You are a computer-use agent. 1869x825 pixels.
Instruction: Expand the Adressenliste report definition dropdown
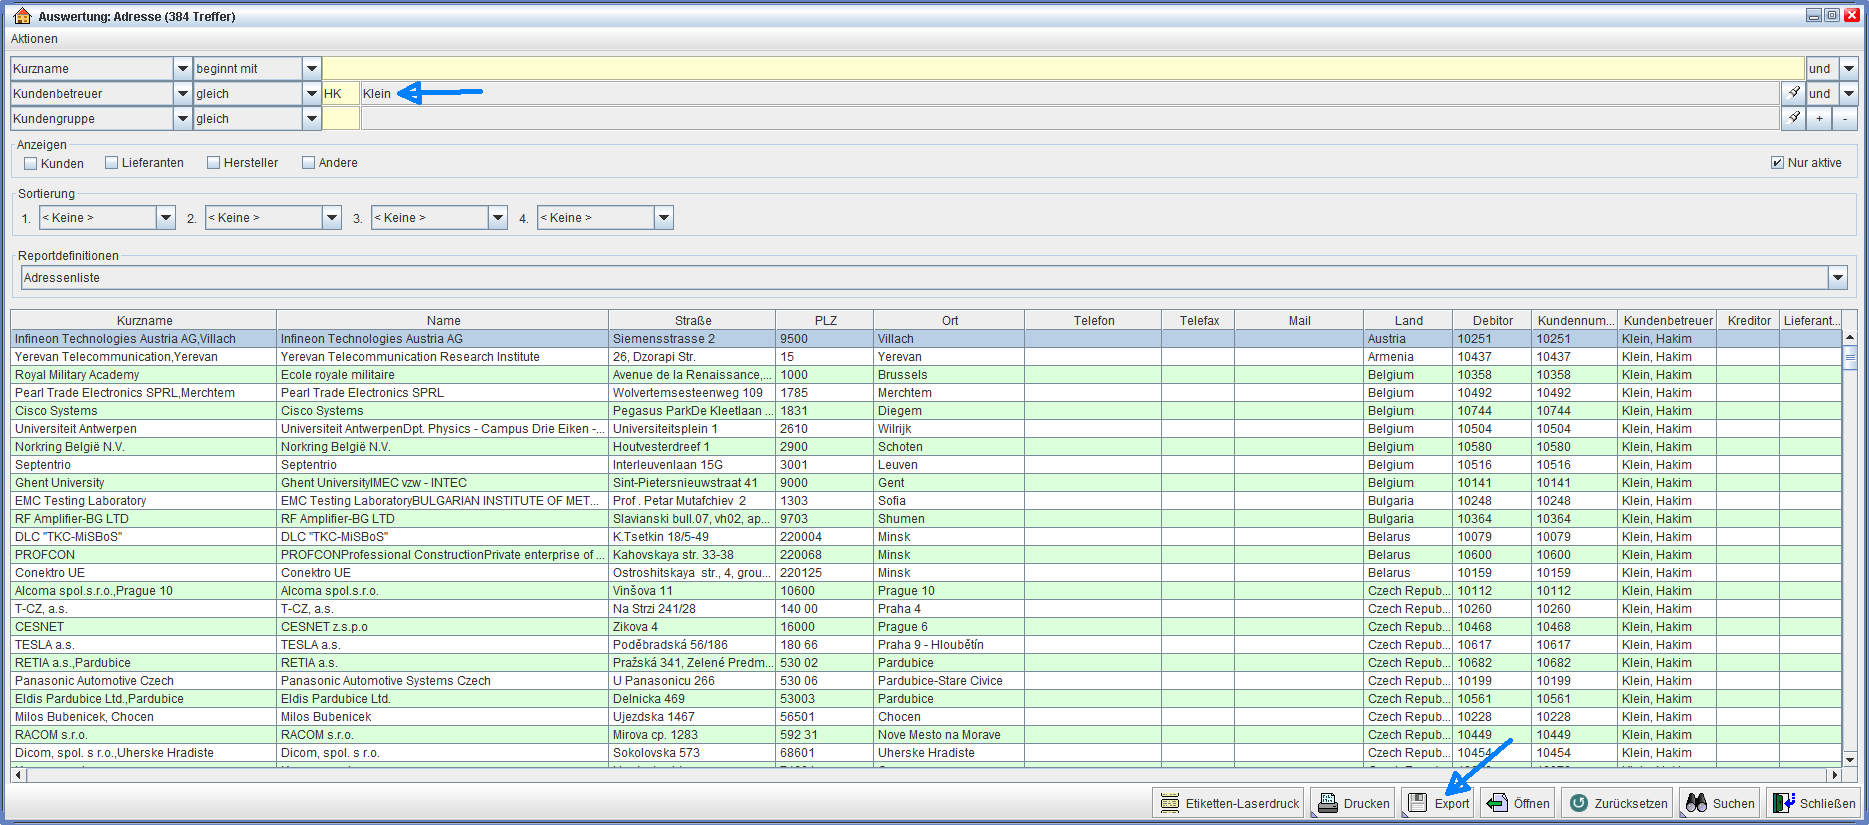coord(1837,278)
